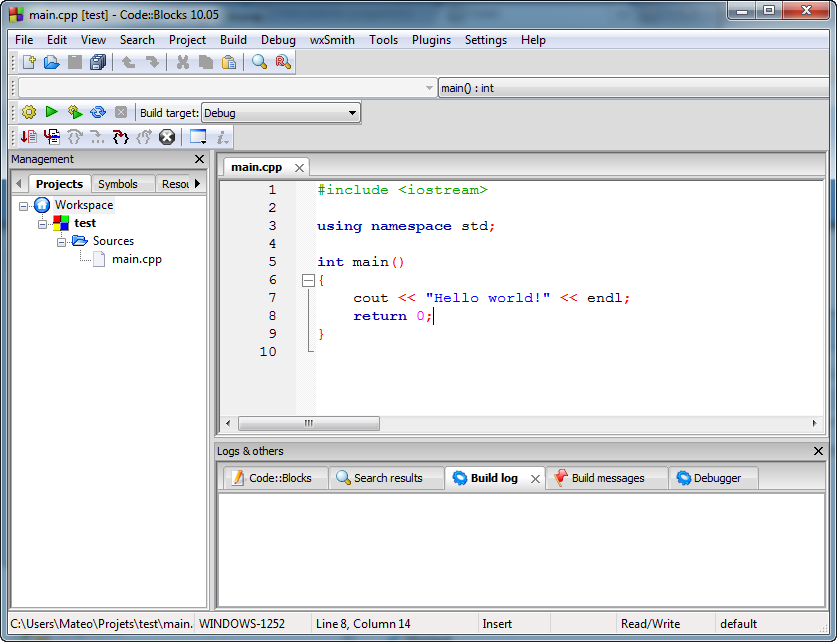
Task: Click the Paste toolbar icon
Action: click(228, 62)
